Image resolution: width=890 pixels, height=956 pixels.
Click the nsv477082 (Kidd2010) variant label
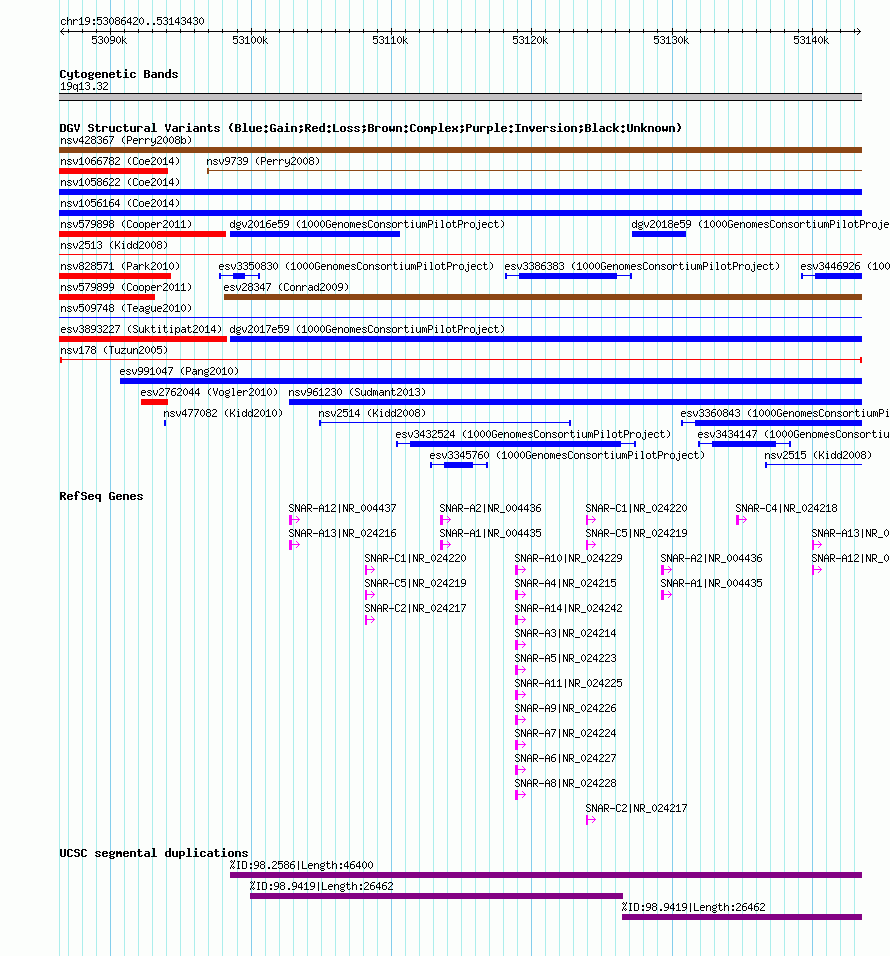click(x=223, y=413)
